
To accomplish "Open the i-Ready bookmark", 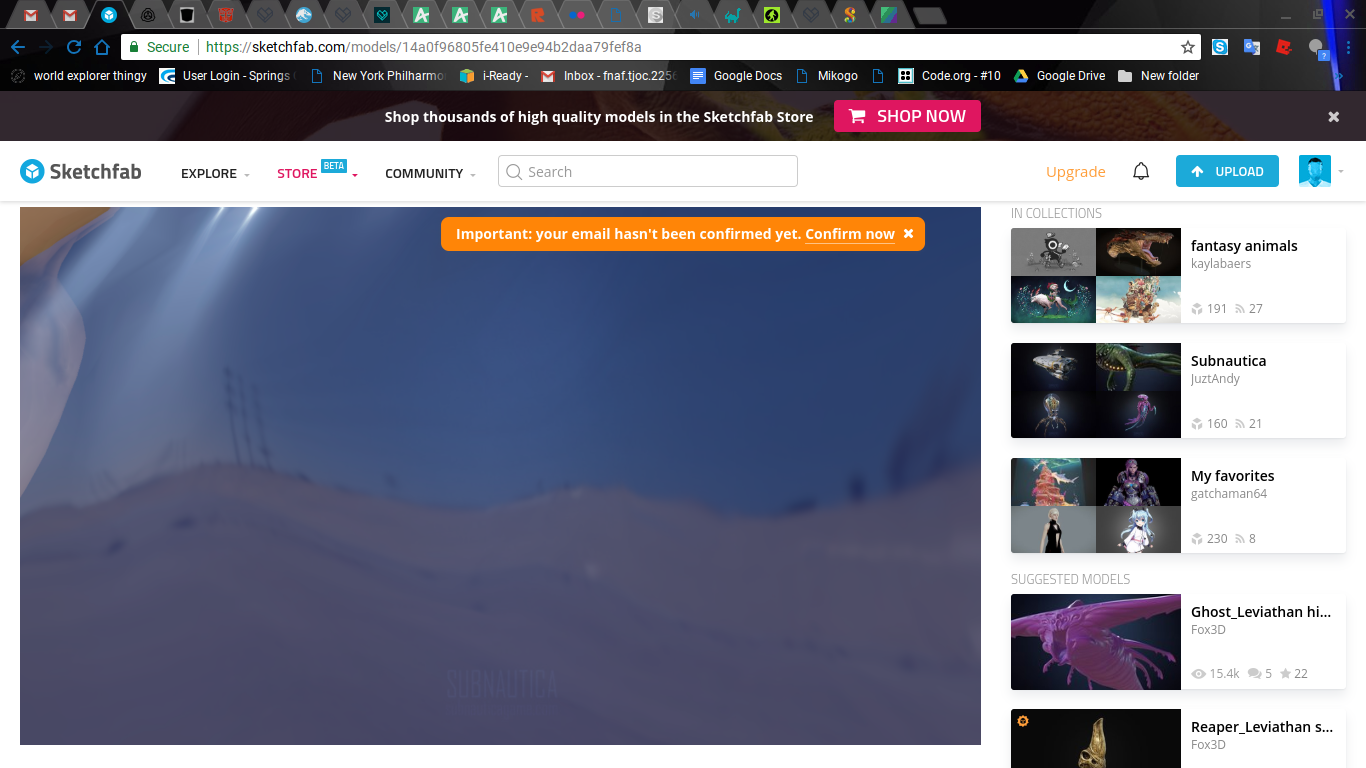I will click(493, 76).
